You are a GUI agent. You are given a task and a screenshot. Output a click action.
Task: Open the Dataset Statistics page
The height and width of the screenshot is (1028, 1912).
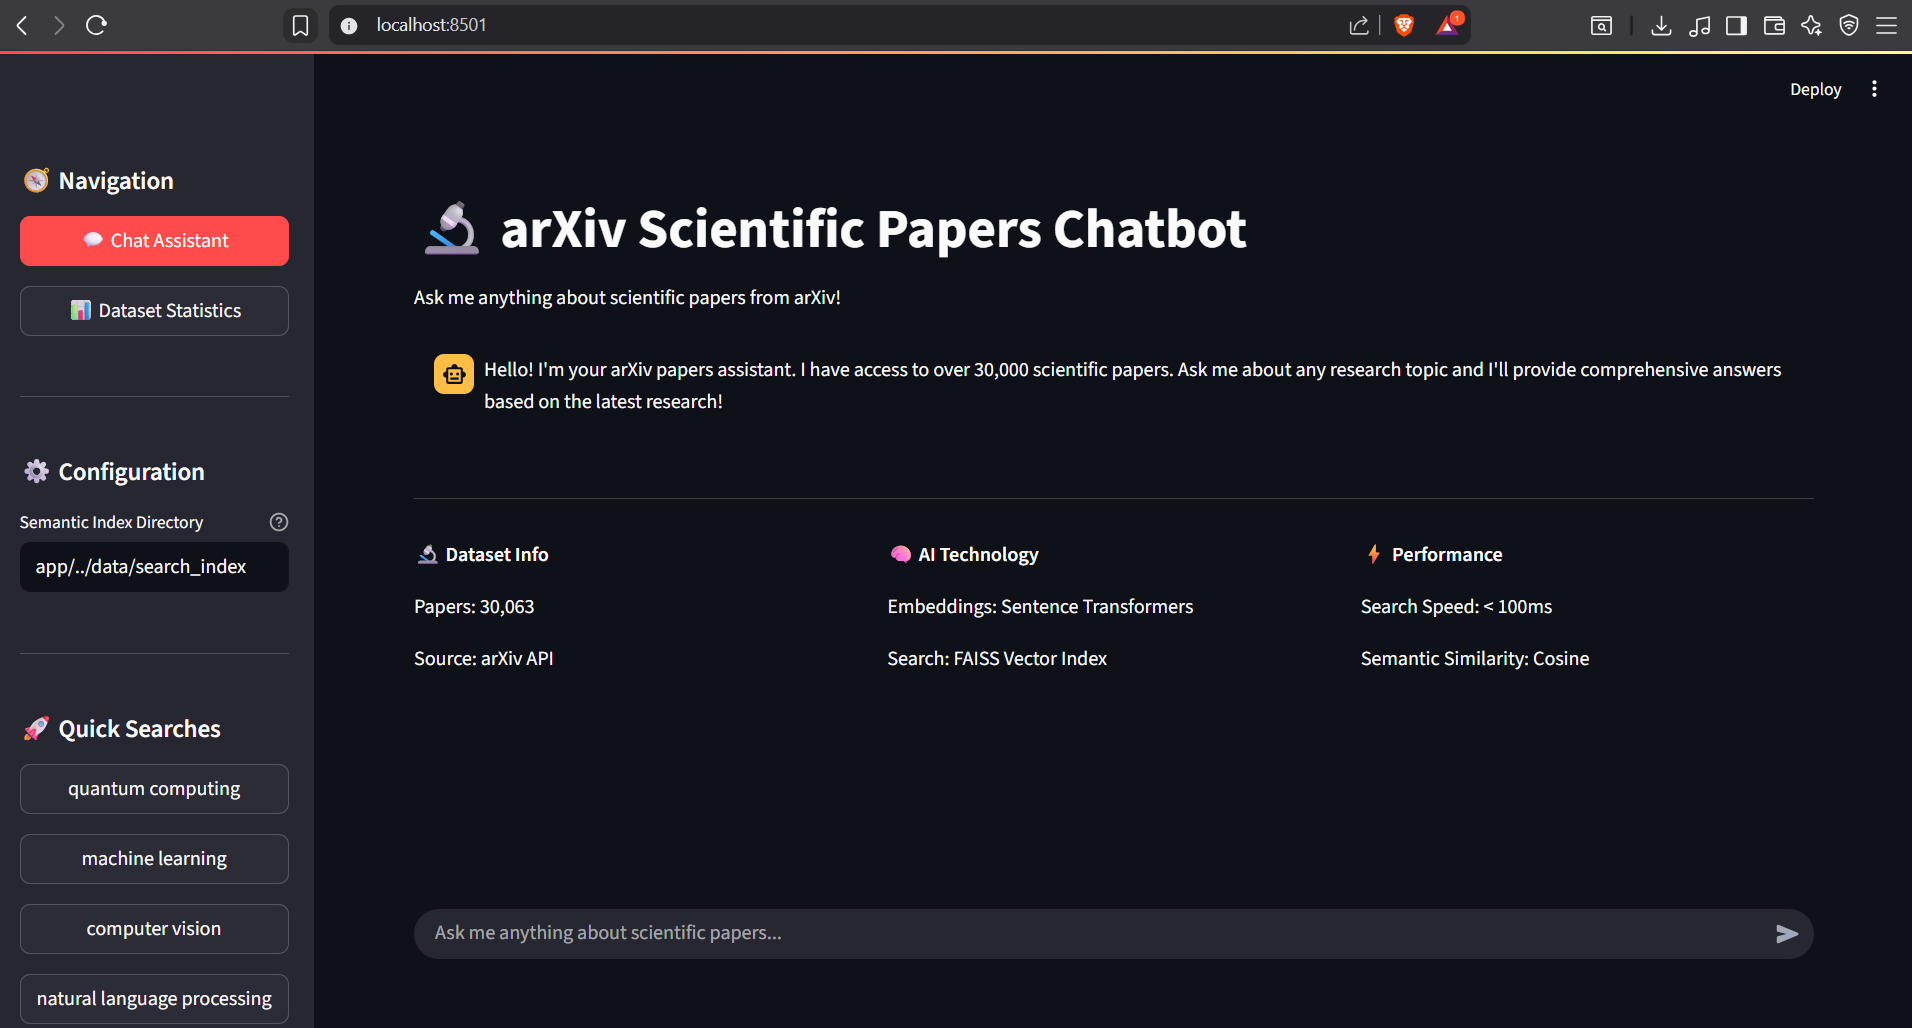click(154, 311)
